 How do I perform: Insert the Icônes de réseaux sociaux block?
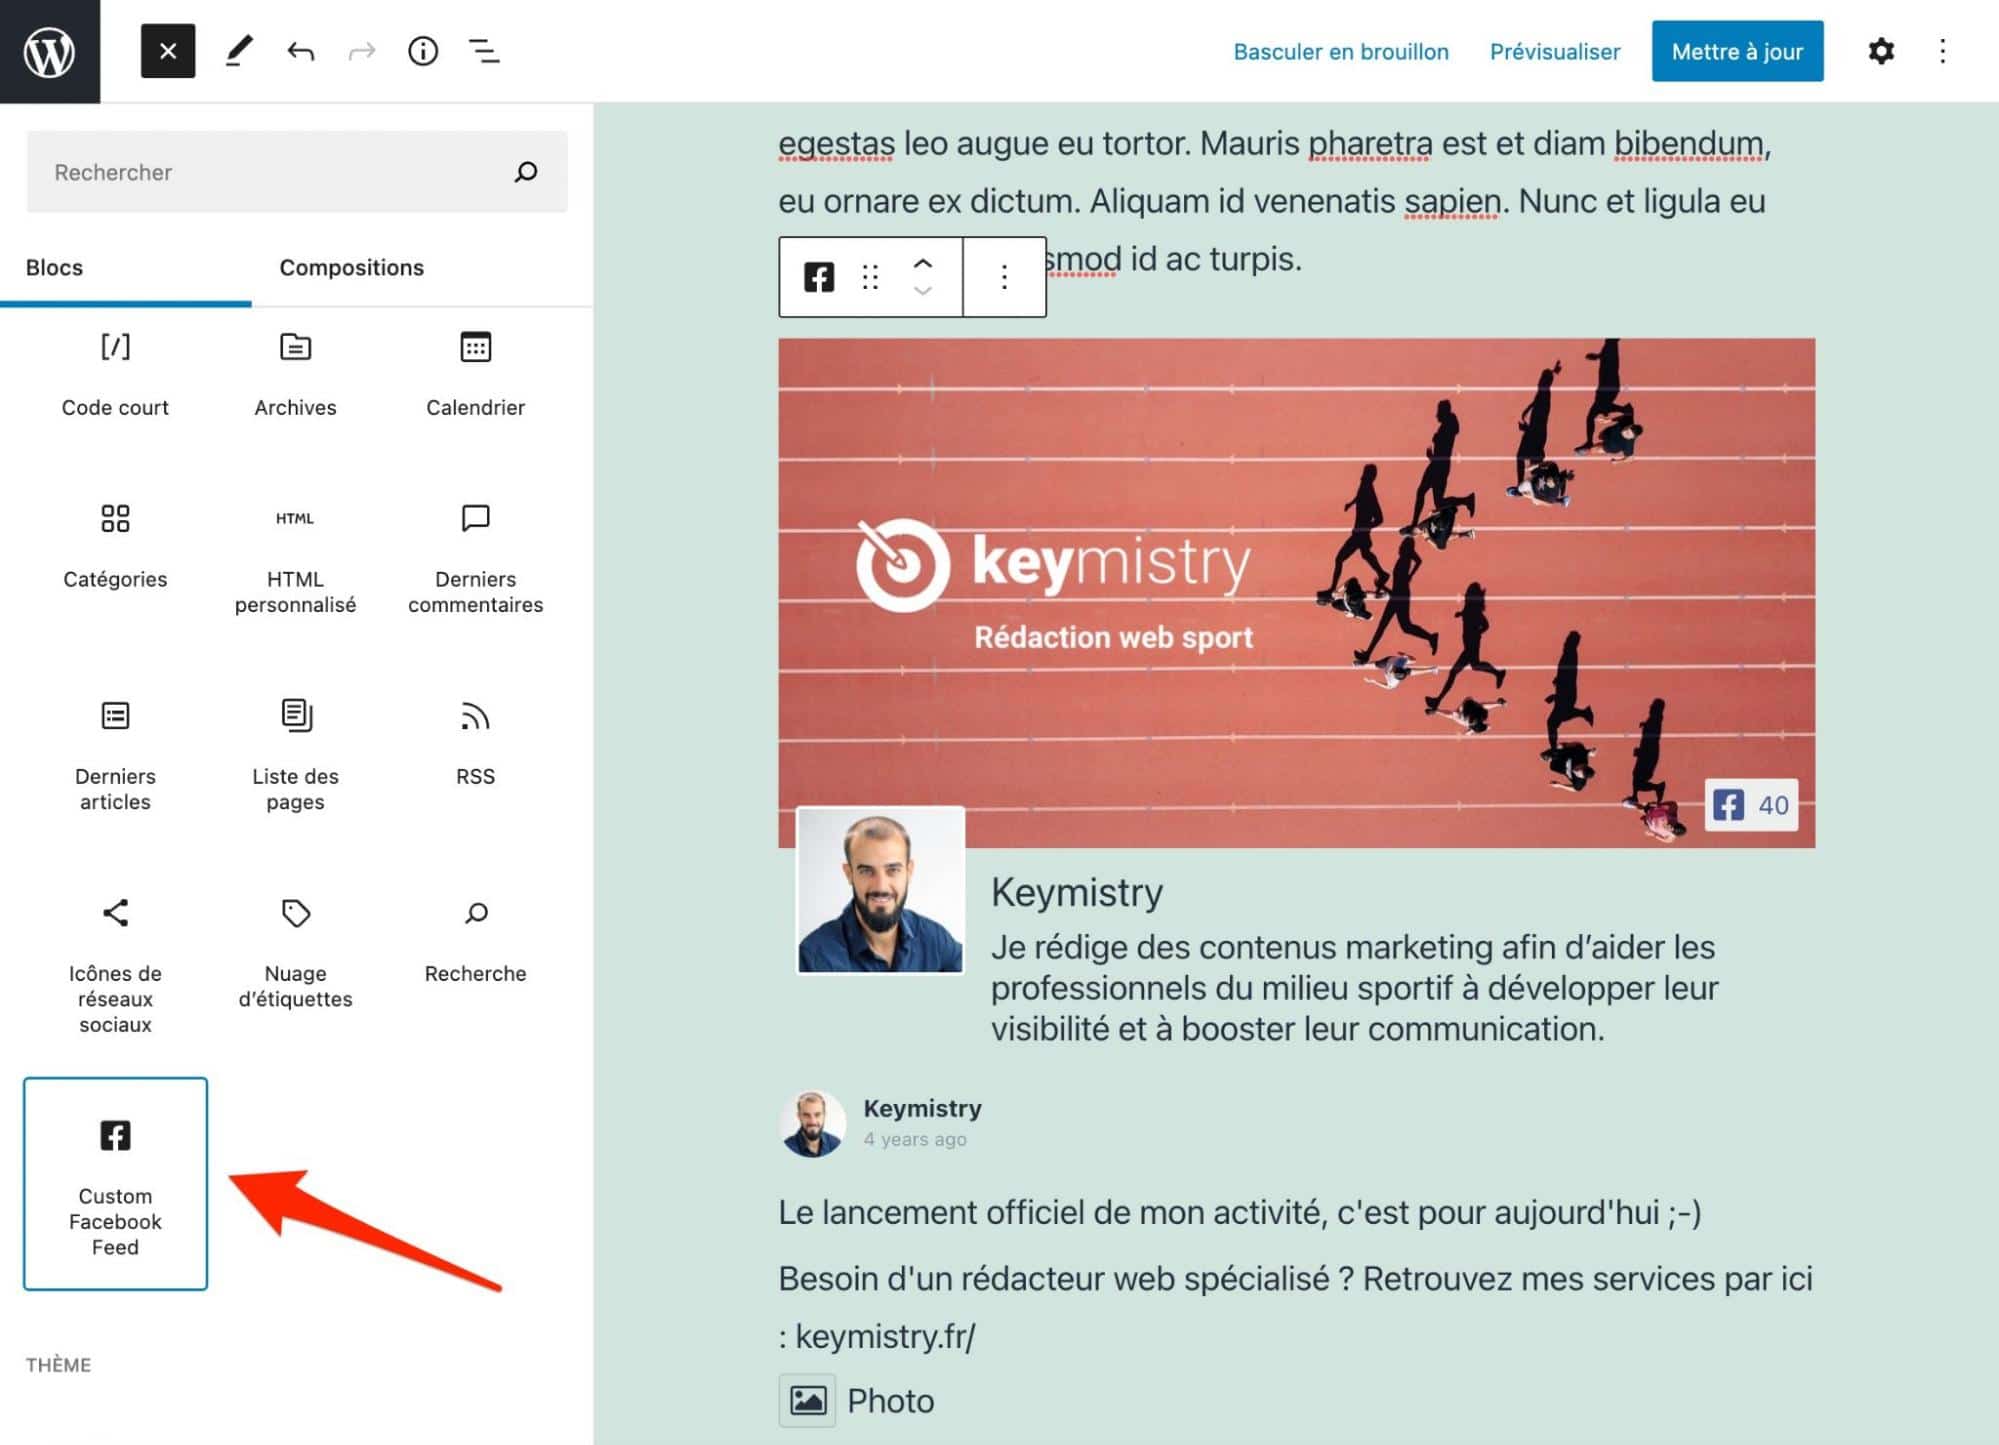[x=115, y=967]
